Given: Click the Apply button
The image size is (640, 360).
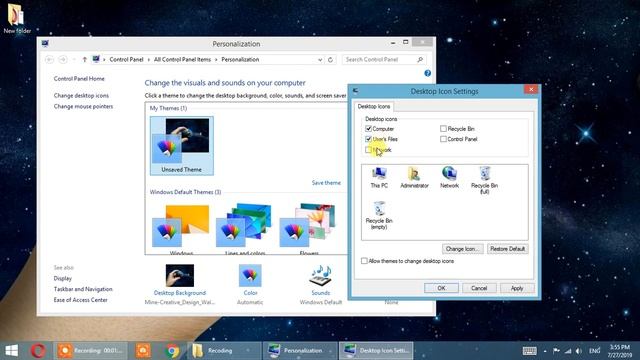Looking at the screenshot, I should tap(517, 288).
